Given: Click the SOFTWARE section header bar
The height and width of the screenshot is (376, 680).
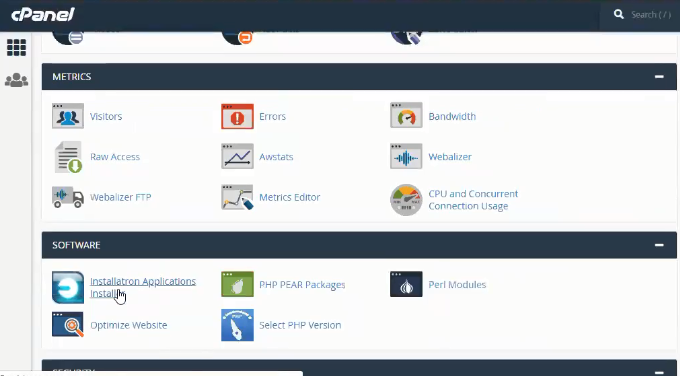Looking at the screenshot, I should pyautogui.click(x=359, y=245).
